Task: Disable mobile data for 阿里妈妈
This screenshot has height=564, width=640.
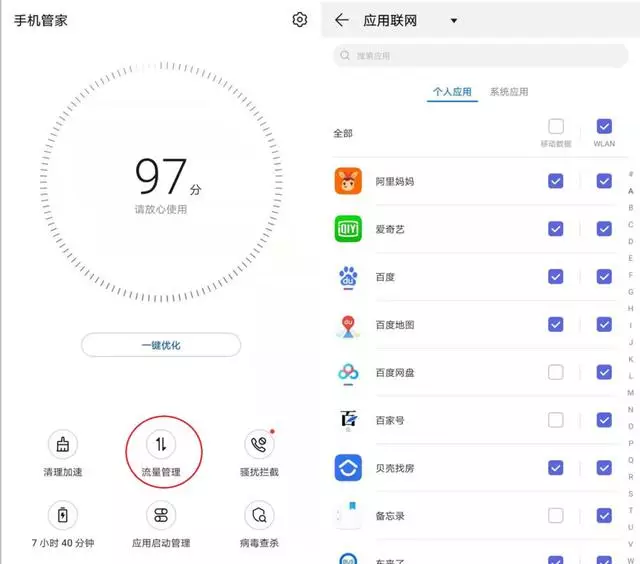Action: [x=556, y=181]
